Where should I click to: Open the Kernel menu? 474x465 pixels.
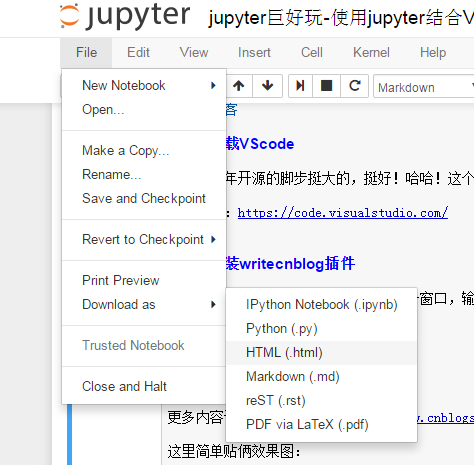pyautogui.click(x=371, y=53)
